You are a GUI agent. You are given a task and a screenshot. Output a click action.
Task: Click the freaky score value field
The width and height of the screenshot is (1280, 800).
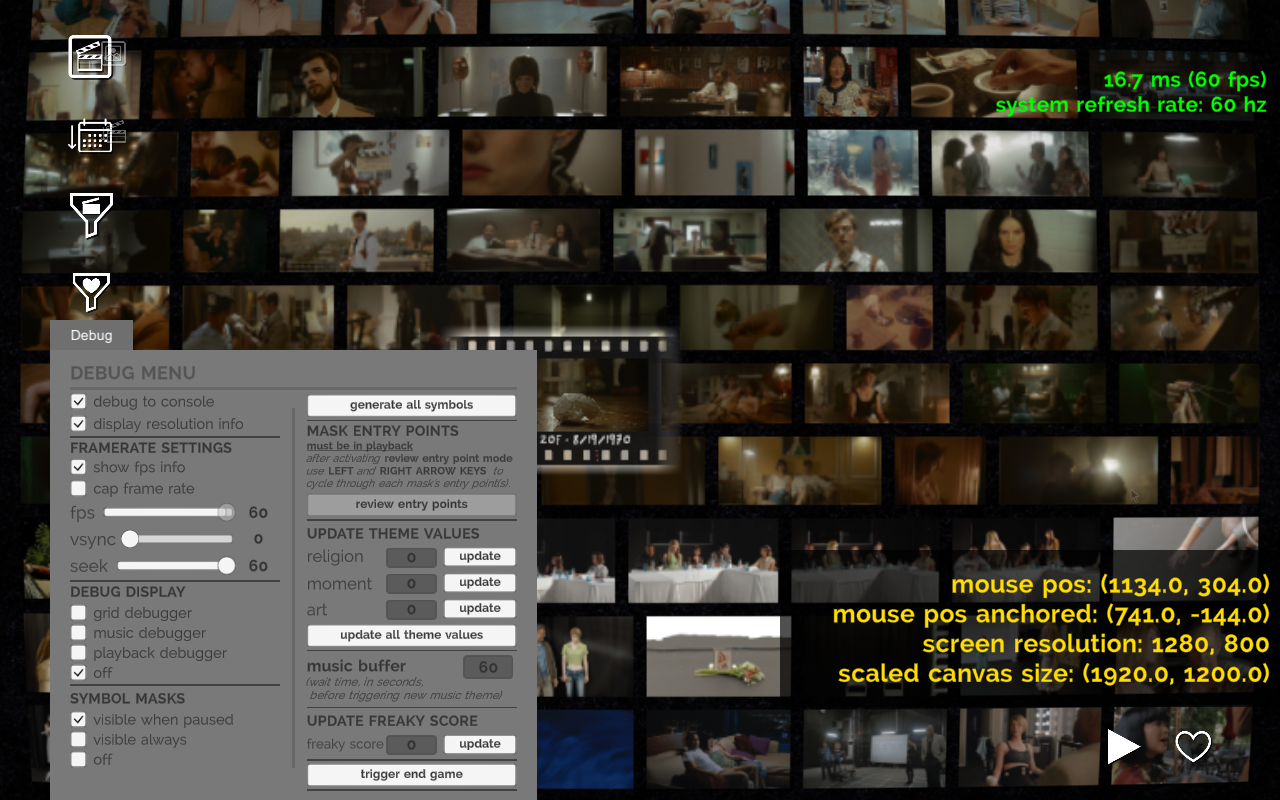pos(411,745)
